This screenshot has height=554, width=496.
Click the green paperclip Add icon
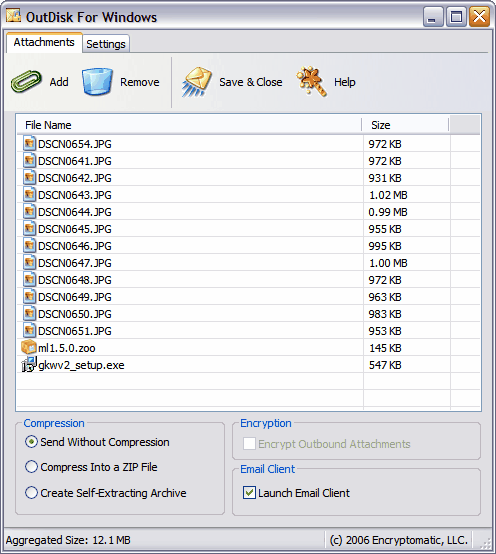[26, 82]
